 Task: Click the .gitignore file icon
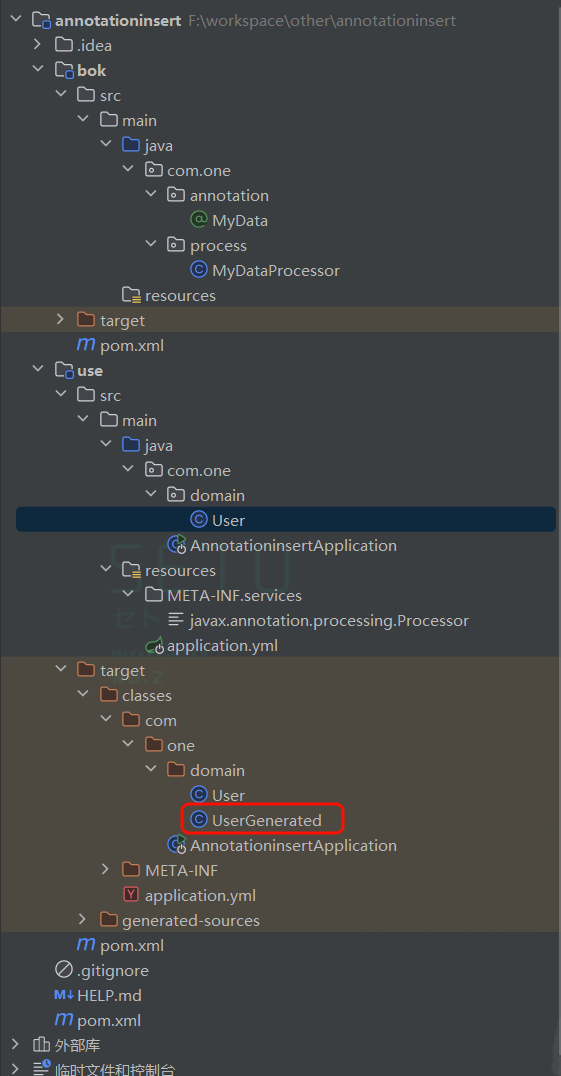point(63,970)
